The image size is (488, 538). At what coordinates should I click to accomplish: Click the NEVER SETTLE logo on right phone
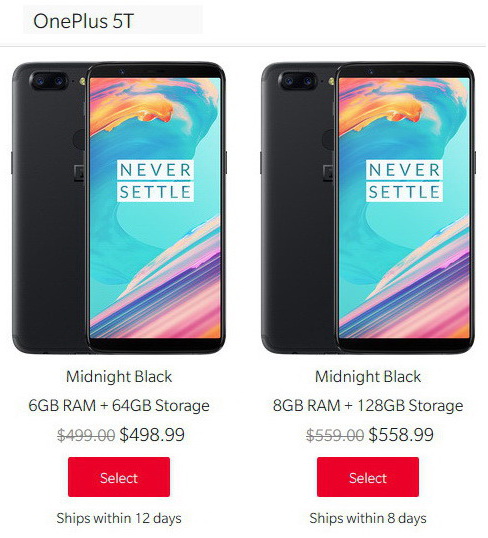click(x=404, y=181)
